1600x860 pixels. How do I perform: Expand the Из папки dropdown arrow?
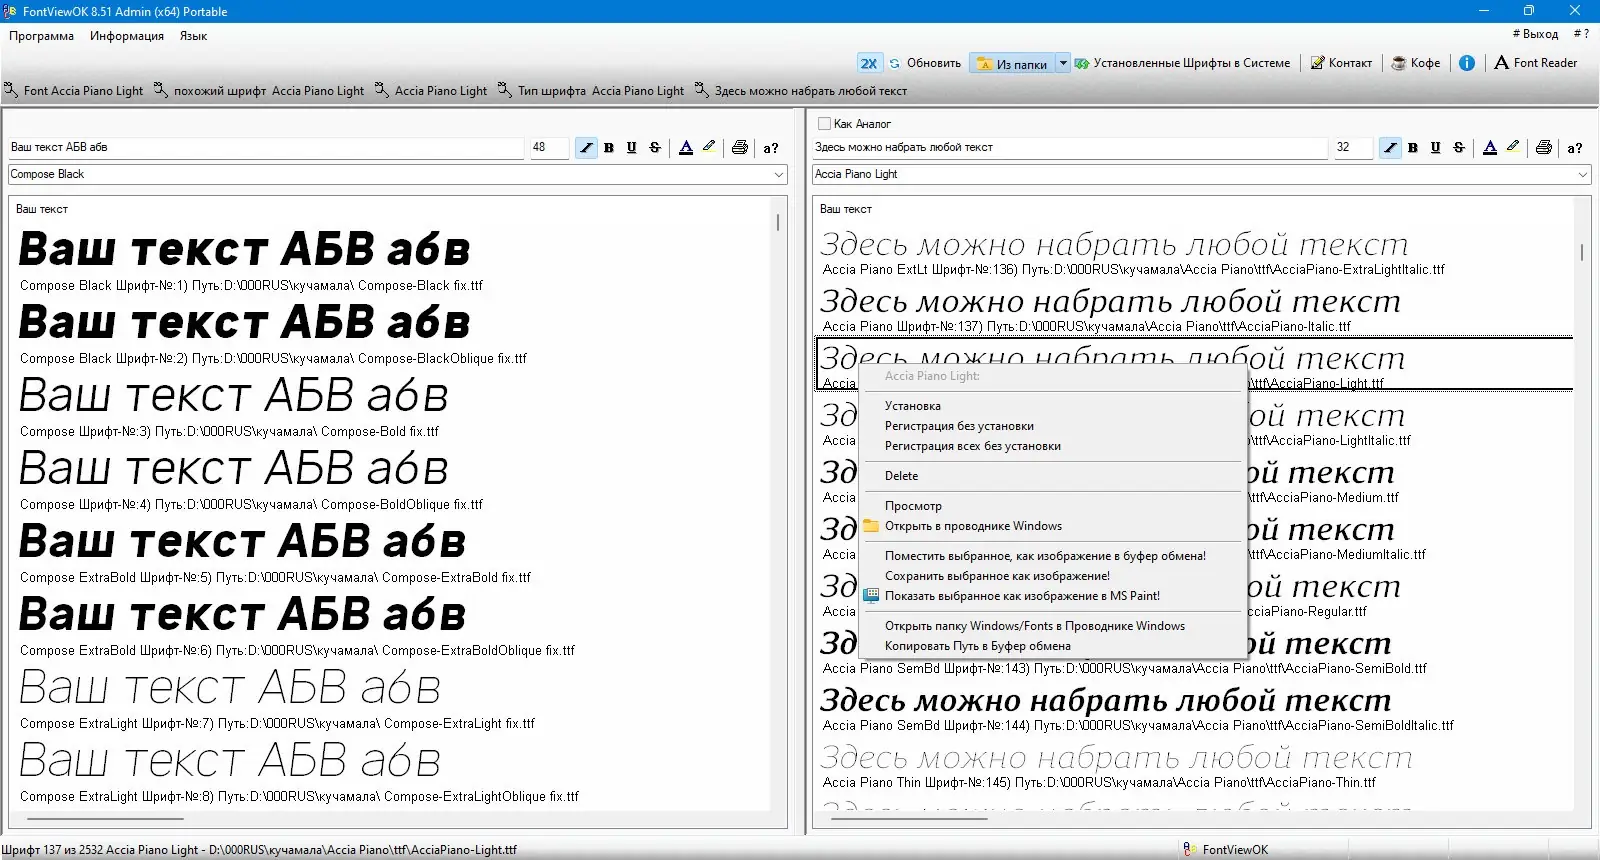(x=1063, y=64)
